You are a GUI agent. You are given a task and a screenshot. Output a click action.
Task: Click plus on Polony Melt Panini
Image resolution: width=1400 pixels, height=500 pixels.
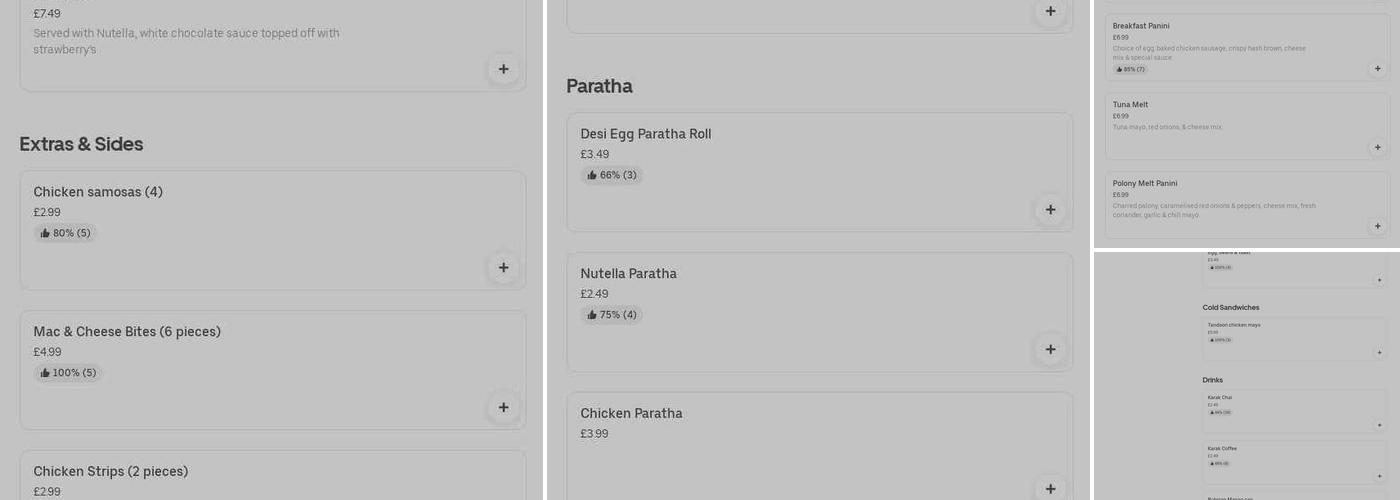coord(1377,226)
